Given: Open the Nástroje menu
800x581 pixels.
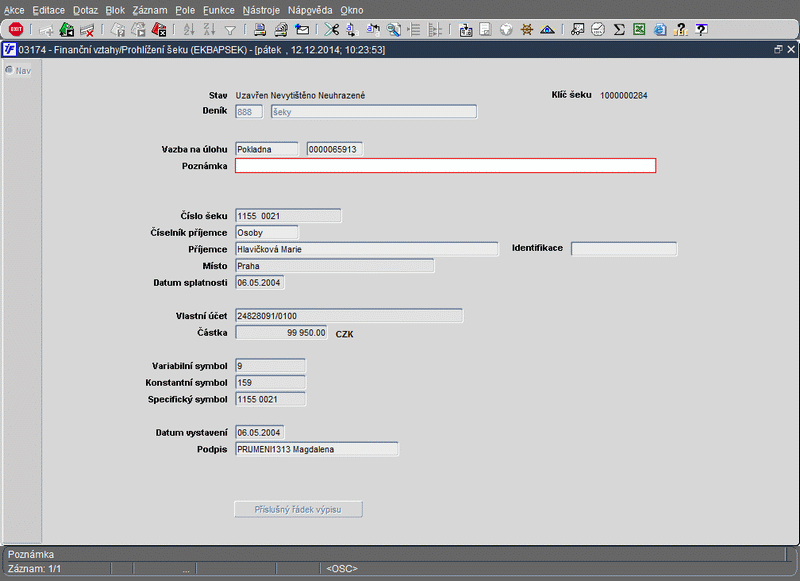Looking at the screenshot, I should [261, 10].
